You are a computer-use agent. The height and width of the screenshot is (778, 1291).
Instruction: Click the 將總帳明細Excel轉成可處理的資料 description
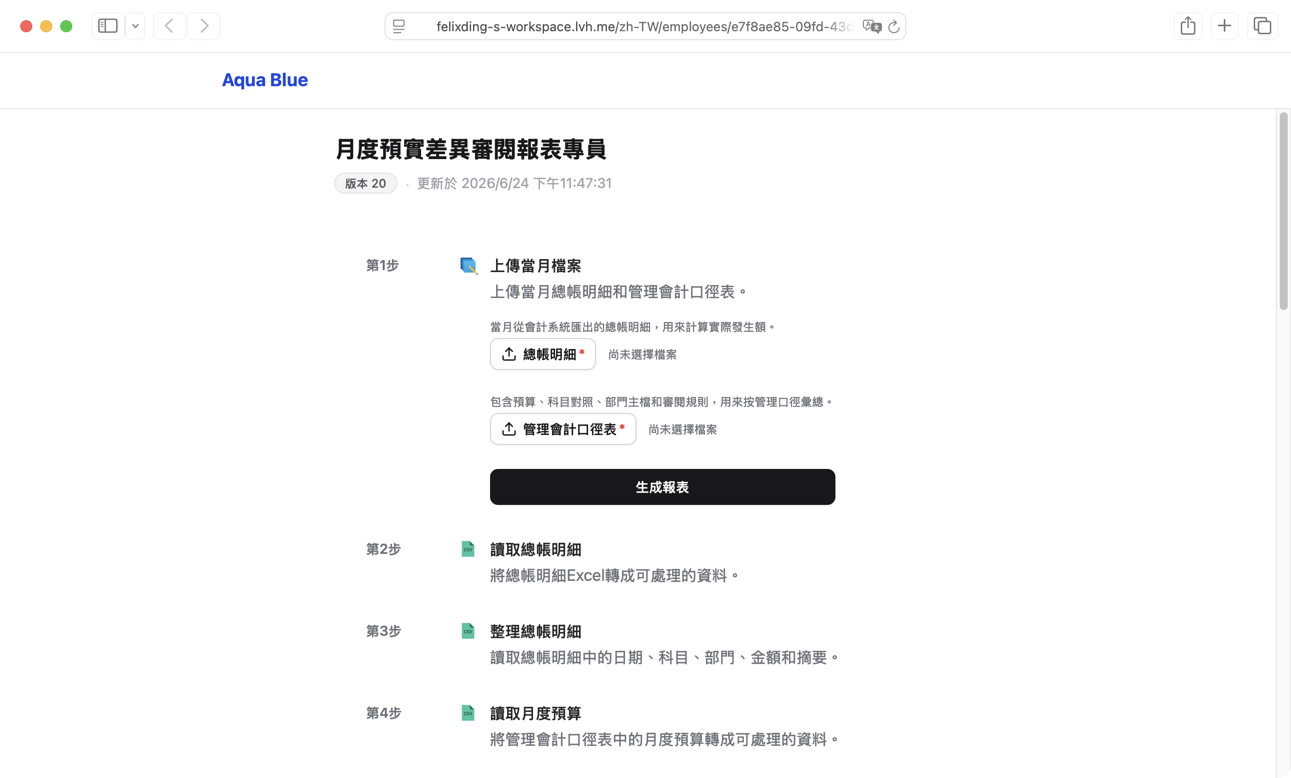615,576
